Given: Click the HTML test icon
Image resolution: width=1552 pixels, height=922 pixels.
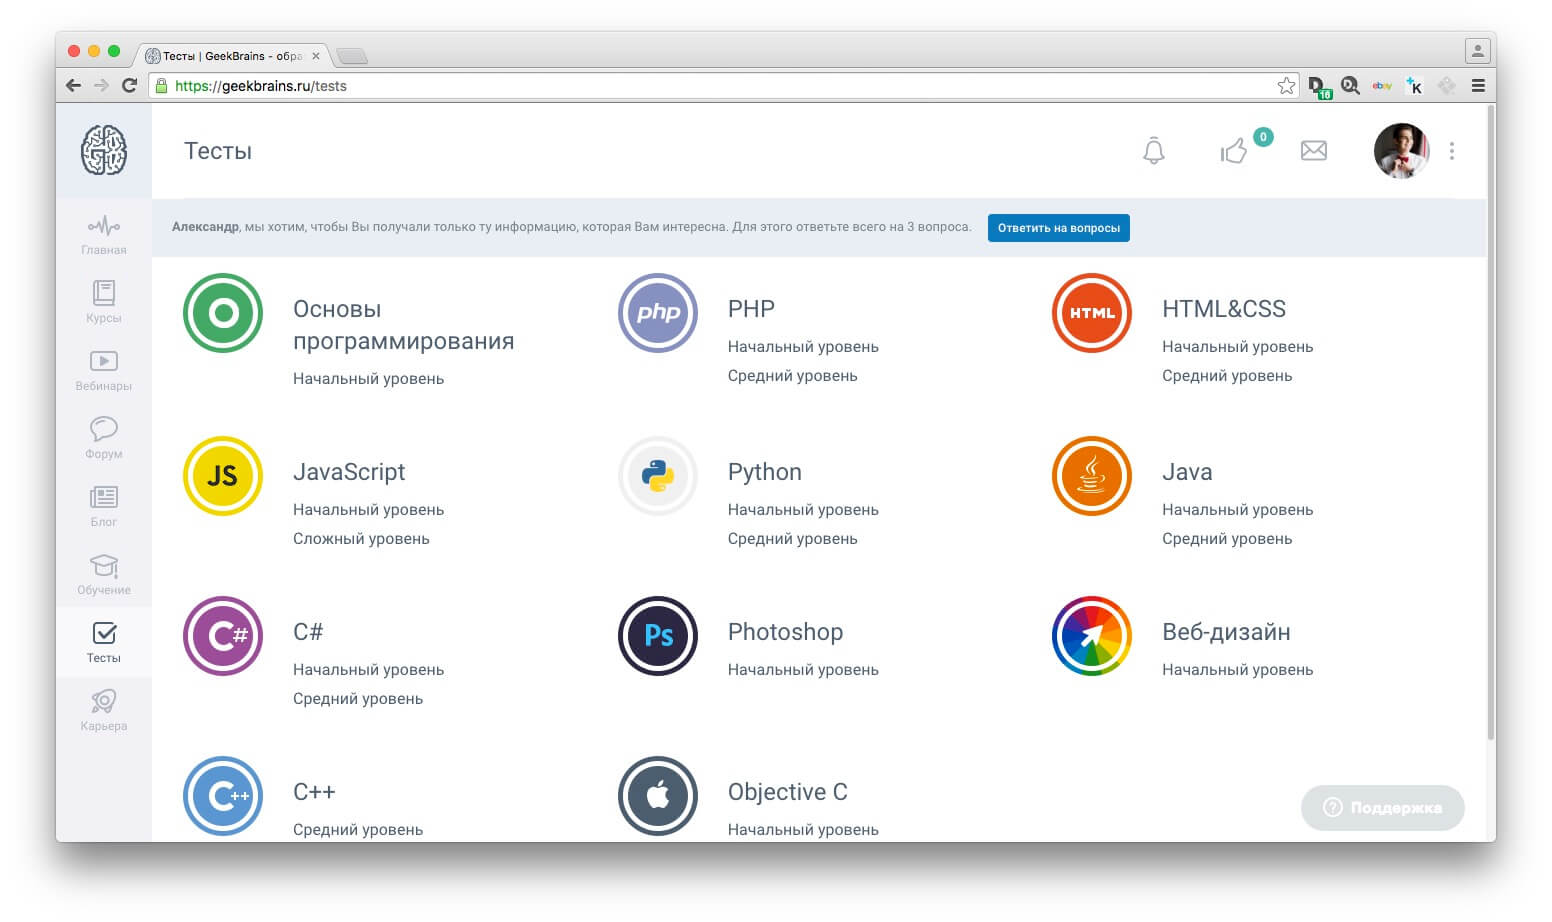Looking at the screenshot, I should [x=1092, y=313].
